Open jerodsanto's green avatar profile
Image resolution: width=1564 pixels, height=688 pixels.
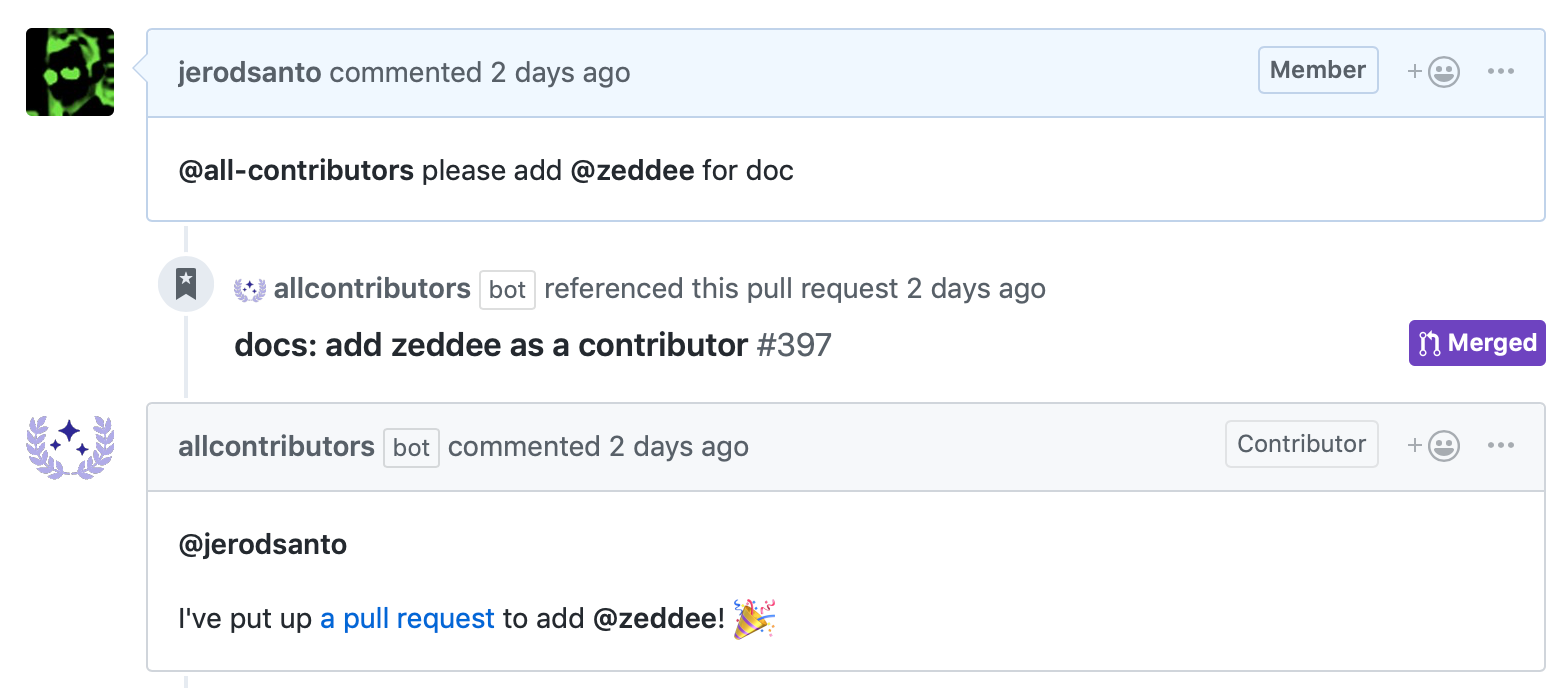(70, 72)
